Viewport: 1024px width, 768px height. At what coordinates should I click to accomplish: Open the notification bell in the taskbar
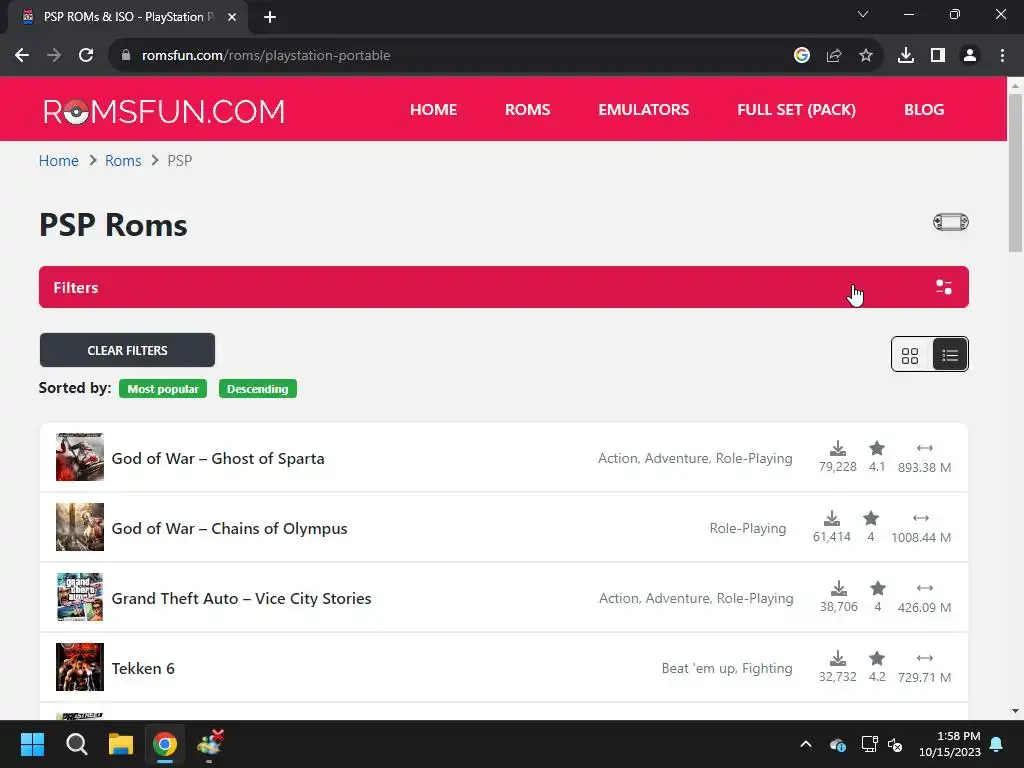click(x=997, y=744)
